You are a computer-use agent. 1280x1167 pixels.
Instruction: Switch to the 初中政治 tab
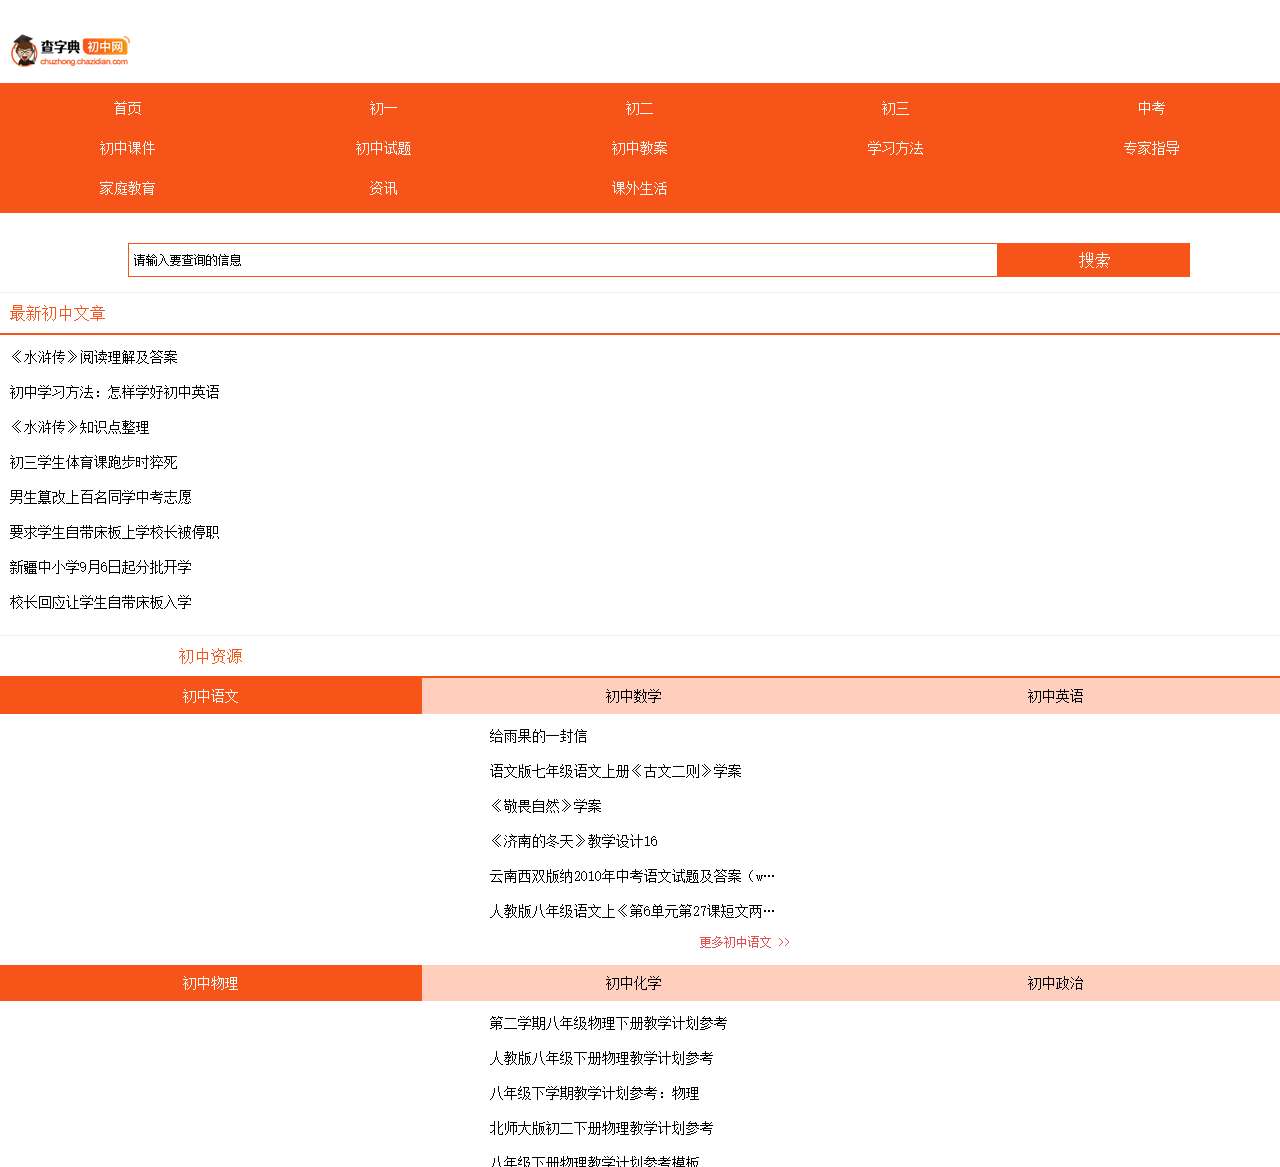(x=1055, y=983)
